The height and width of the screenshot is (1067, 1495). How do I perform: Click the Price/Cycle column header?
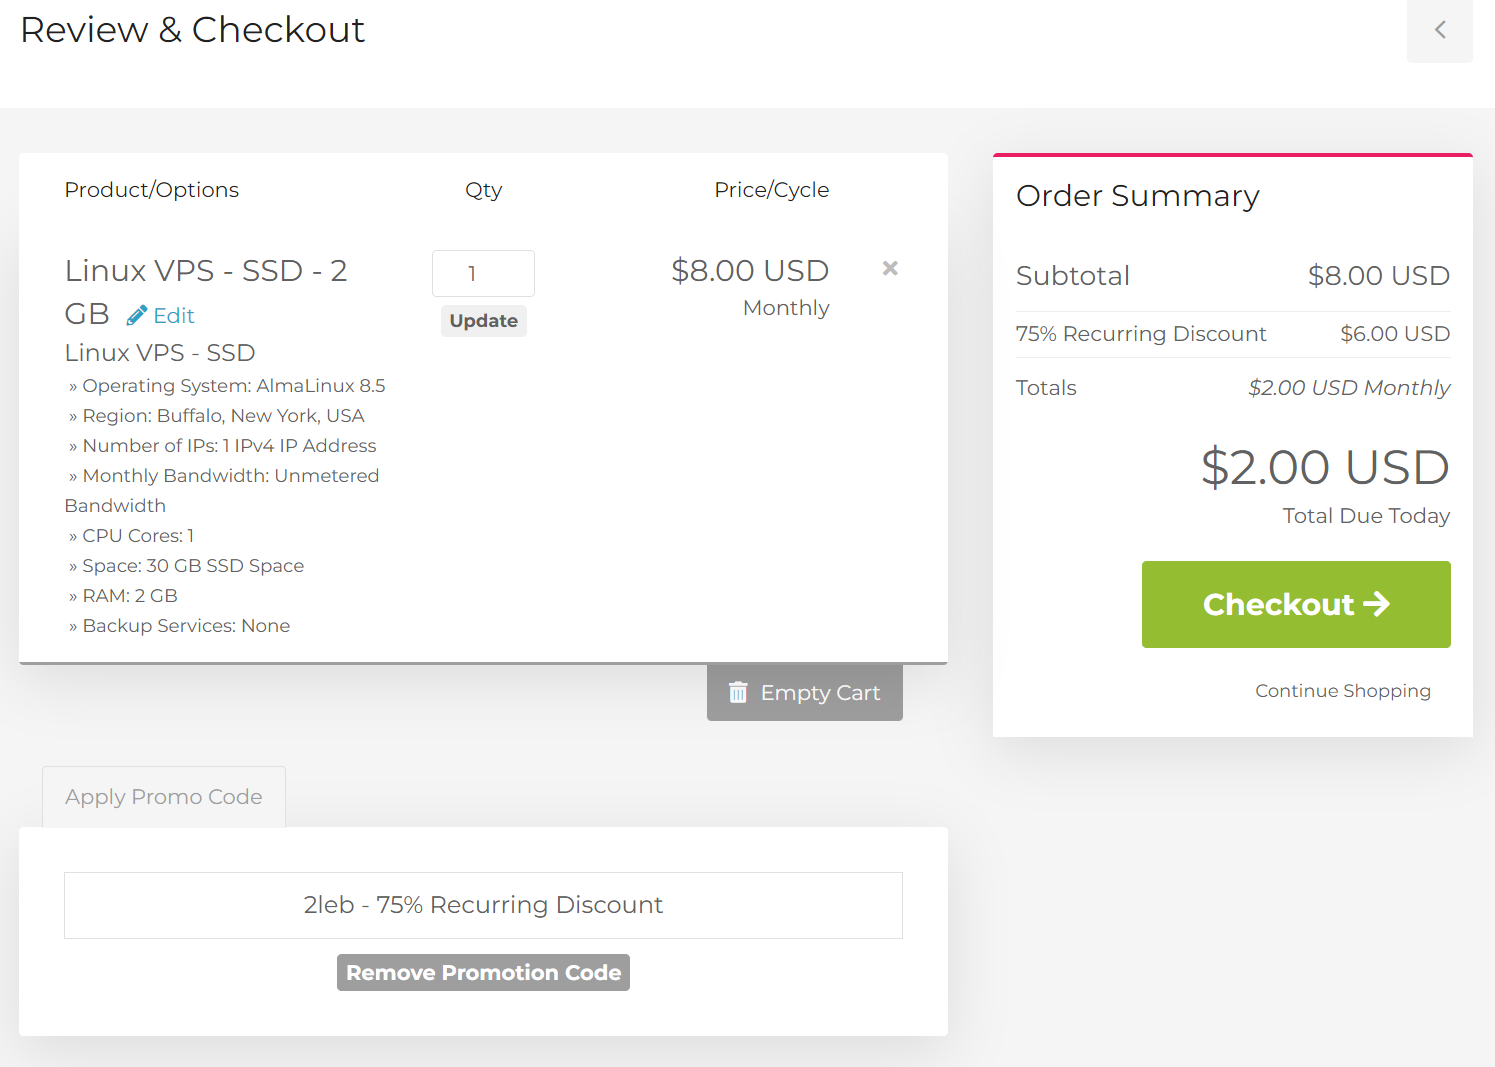point(771,190)
